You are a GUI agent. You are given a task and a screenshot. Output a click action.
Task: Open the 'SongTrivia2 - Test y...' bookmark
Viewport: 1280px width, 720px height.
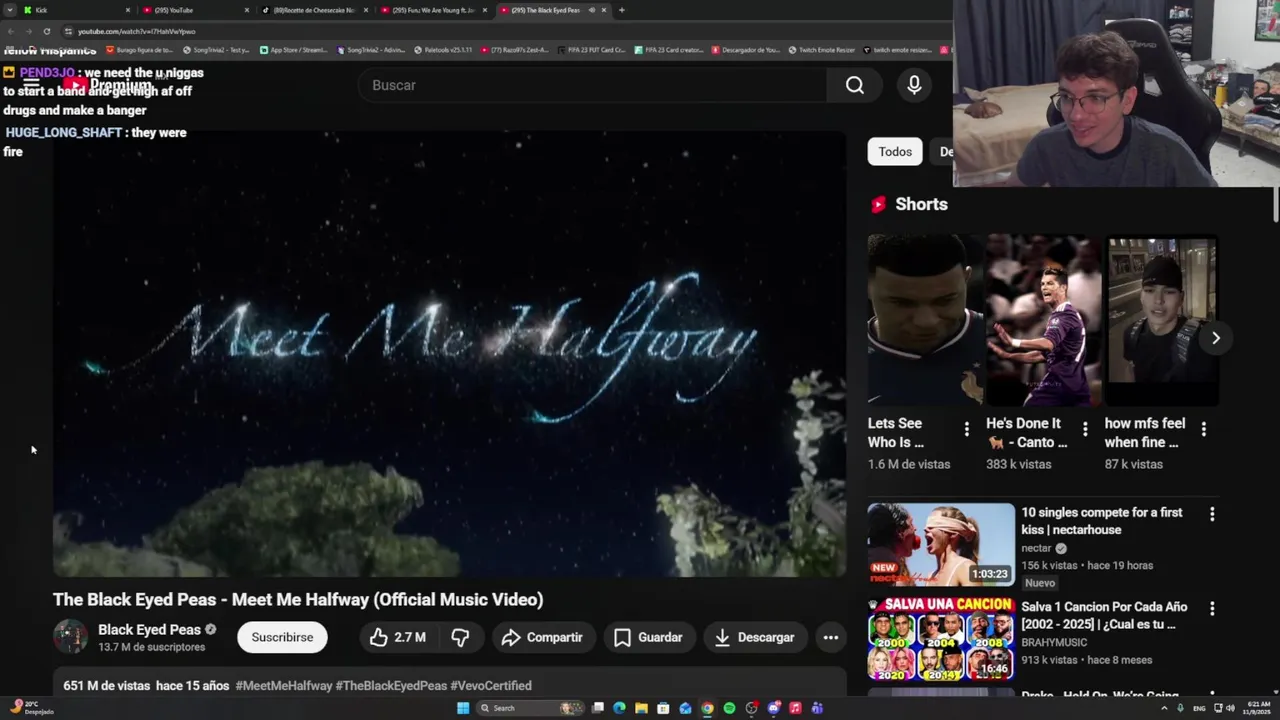pyautogui.click(x=216, y=50)
